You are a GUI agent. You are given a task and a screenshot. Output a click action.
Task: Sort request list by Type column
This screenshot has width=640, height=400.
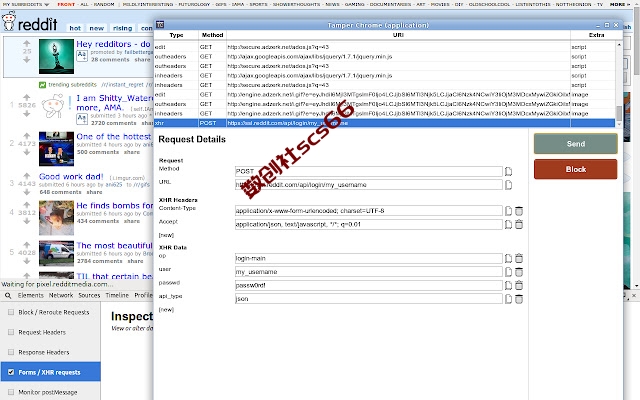(x=176, y=35)
